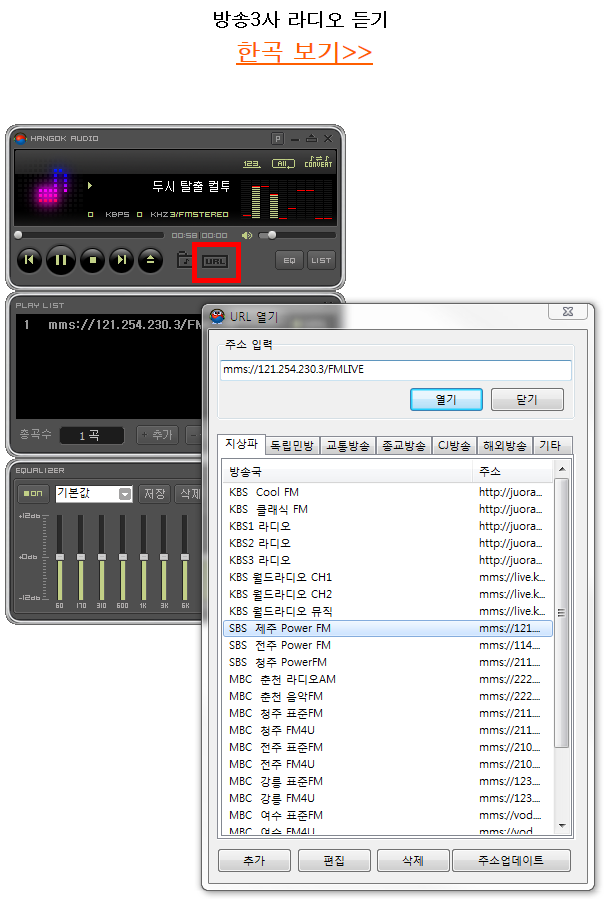Click the 닫기 button in URL dialog
The width and height of the screenshot is (604, 909).
527,399
